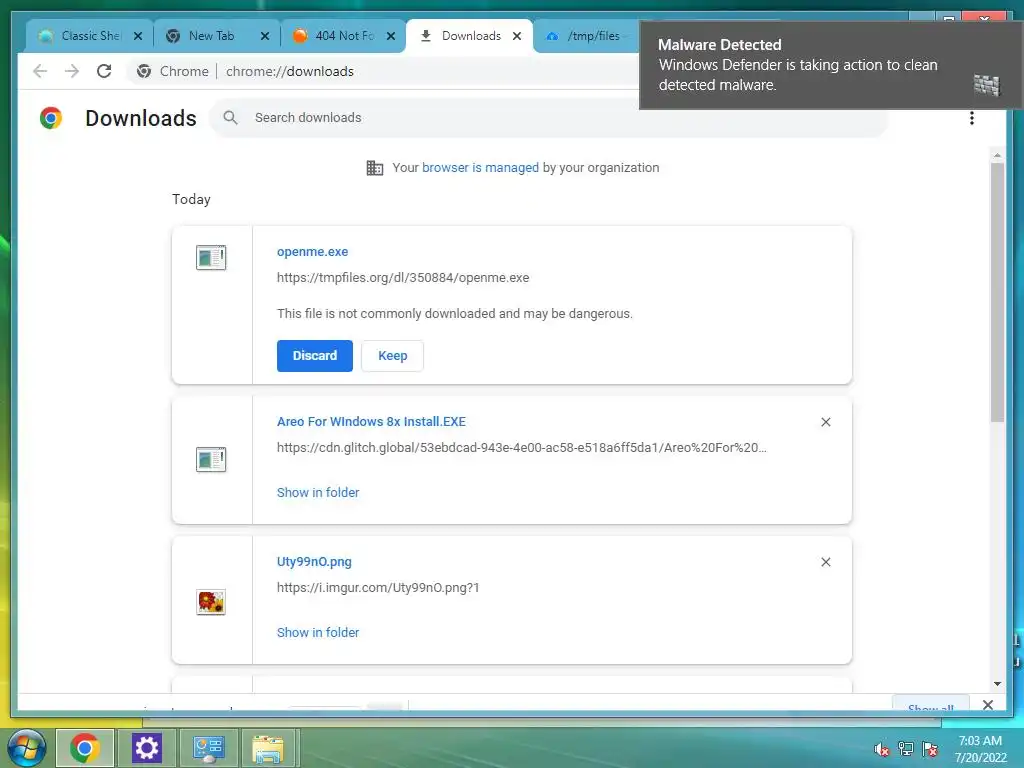Click the Uty99nO.png thumbnail icon
1024x768 pixels.
tap(211, 601)
